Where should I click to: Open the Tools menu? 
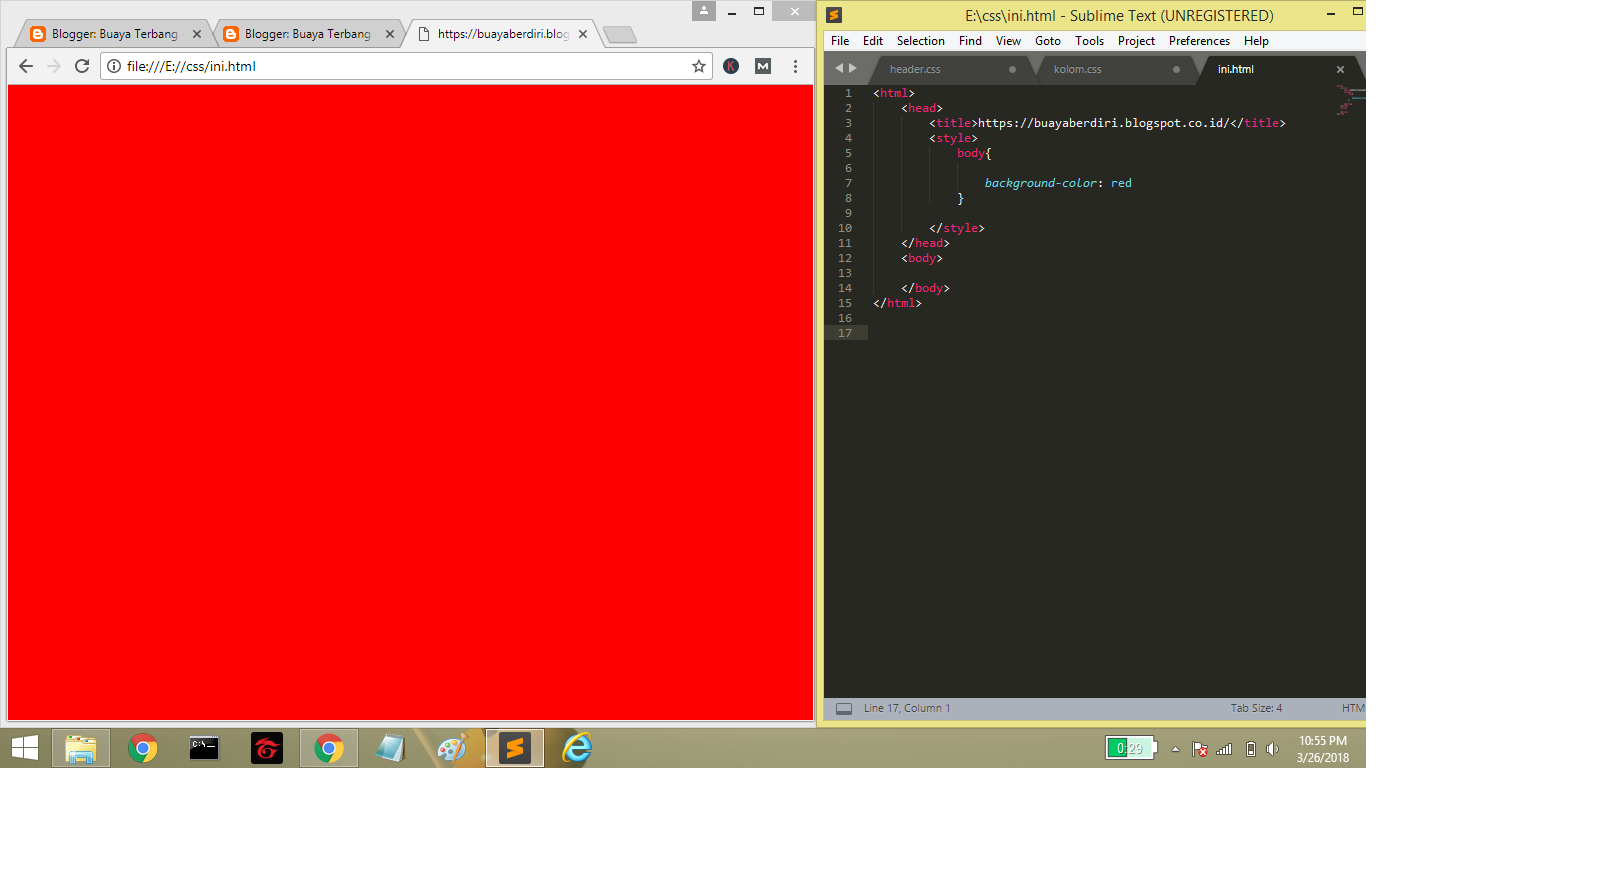(1090, 41)
